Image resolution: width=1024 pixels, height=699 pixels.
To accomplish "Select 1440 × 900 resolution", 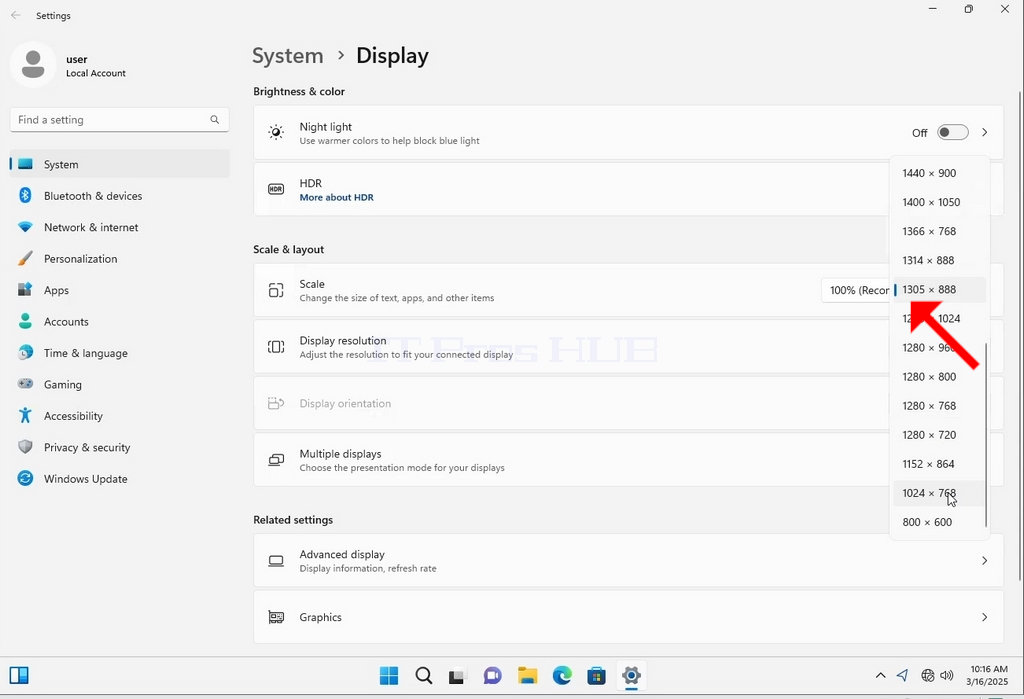I will click(938, 173).
